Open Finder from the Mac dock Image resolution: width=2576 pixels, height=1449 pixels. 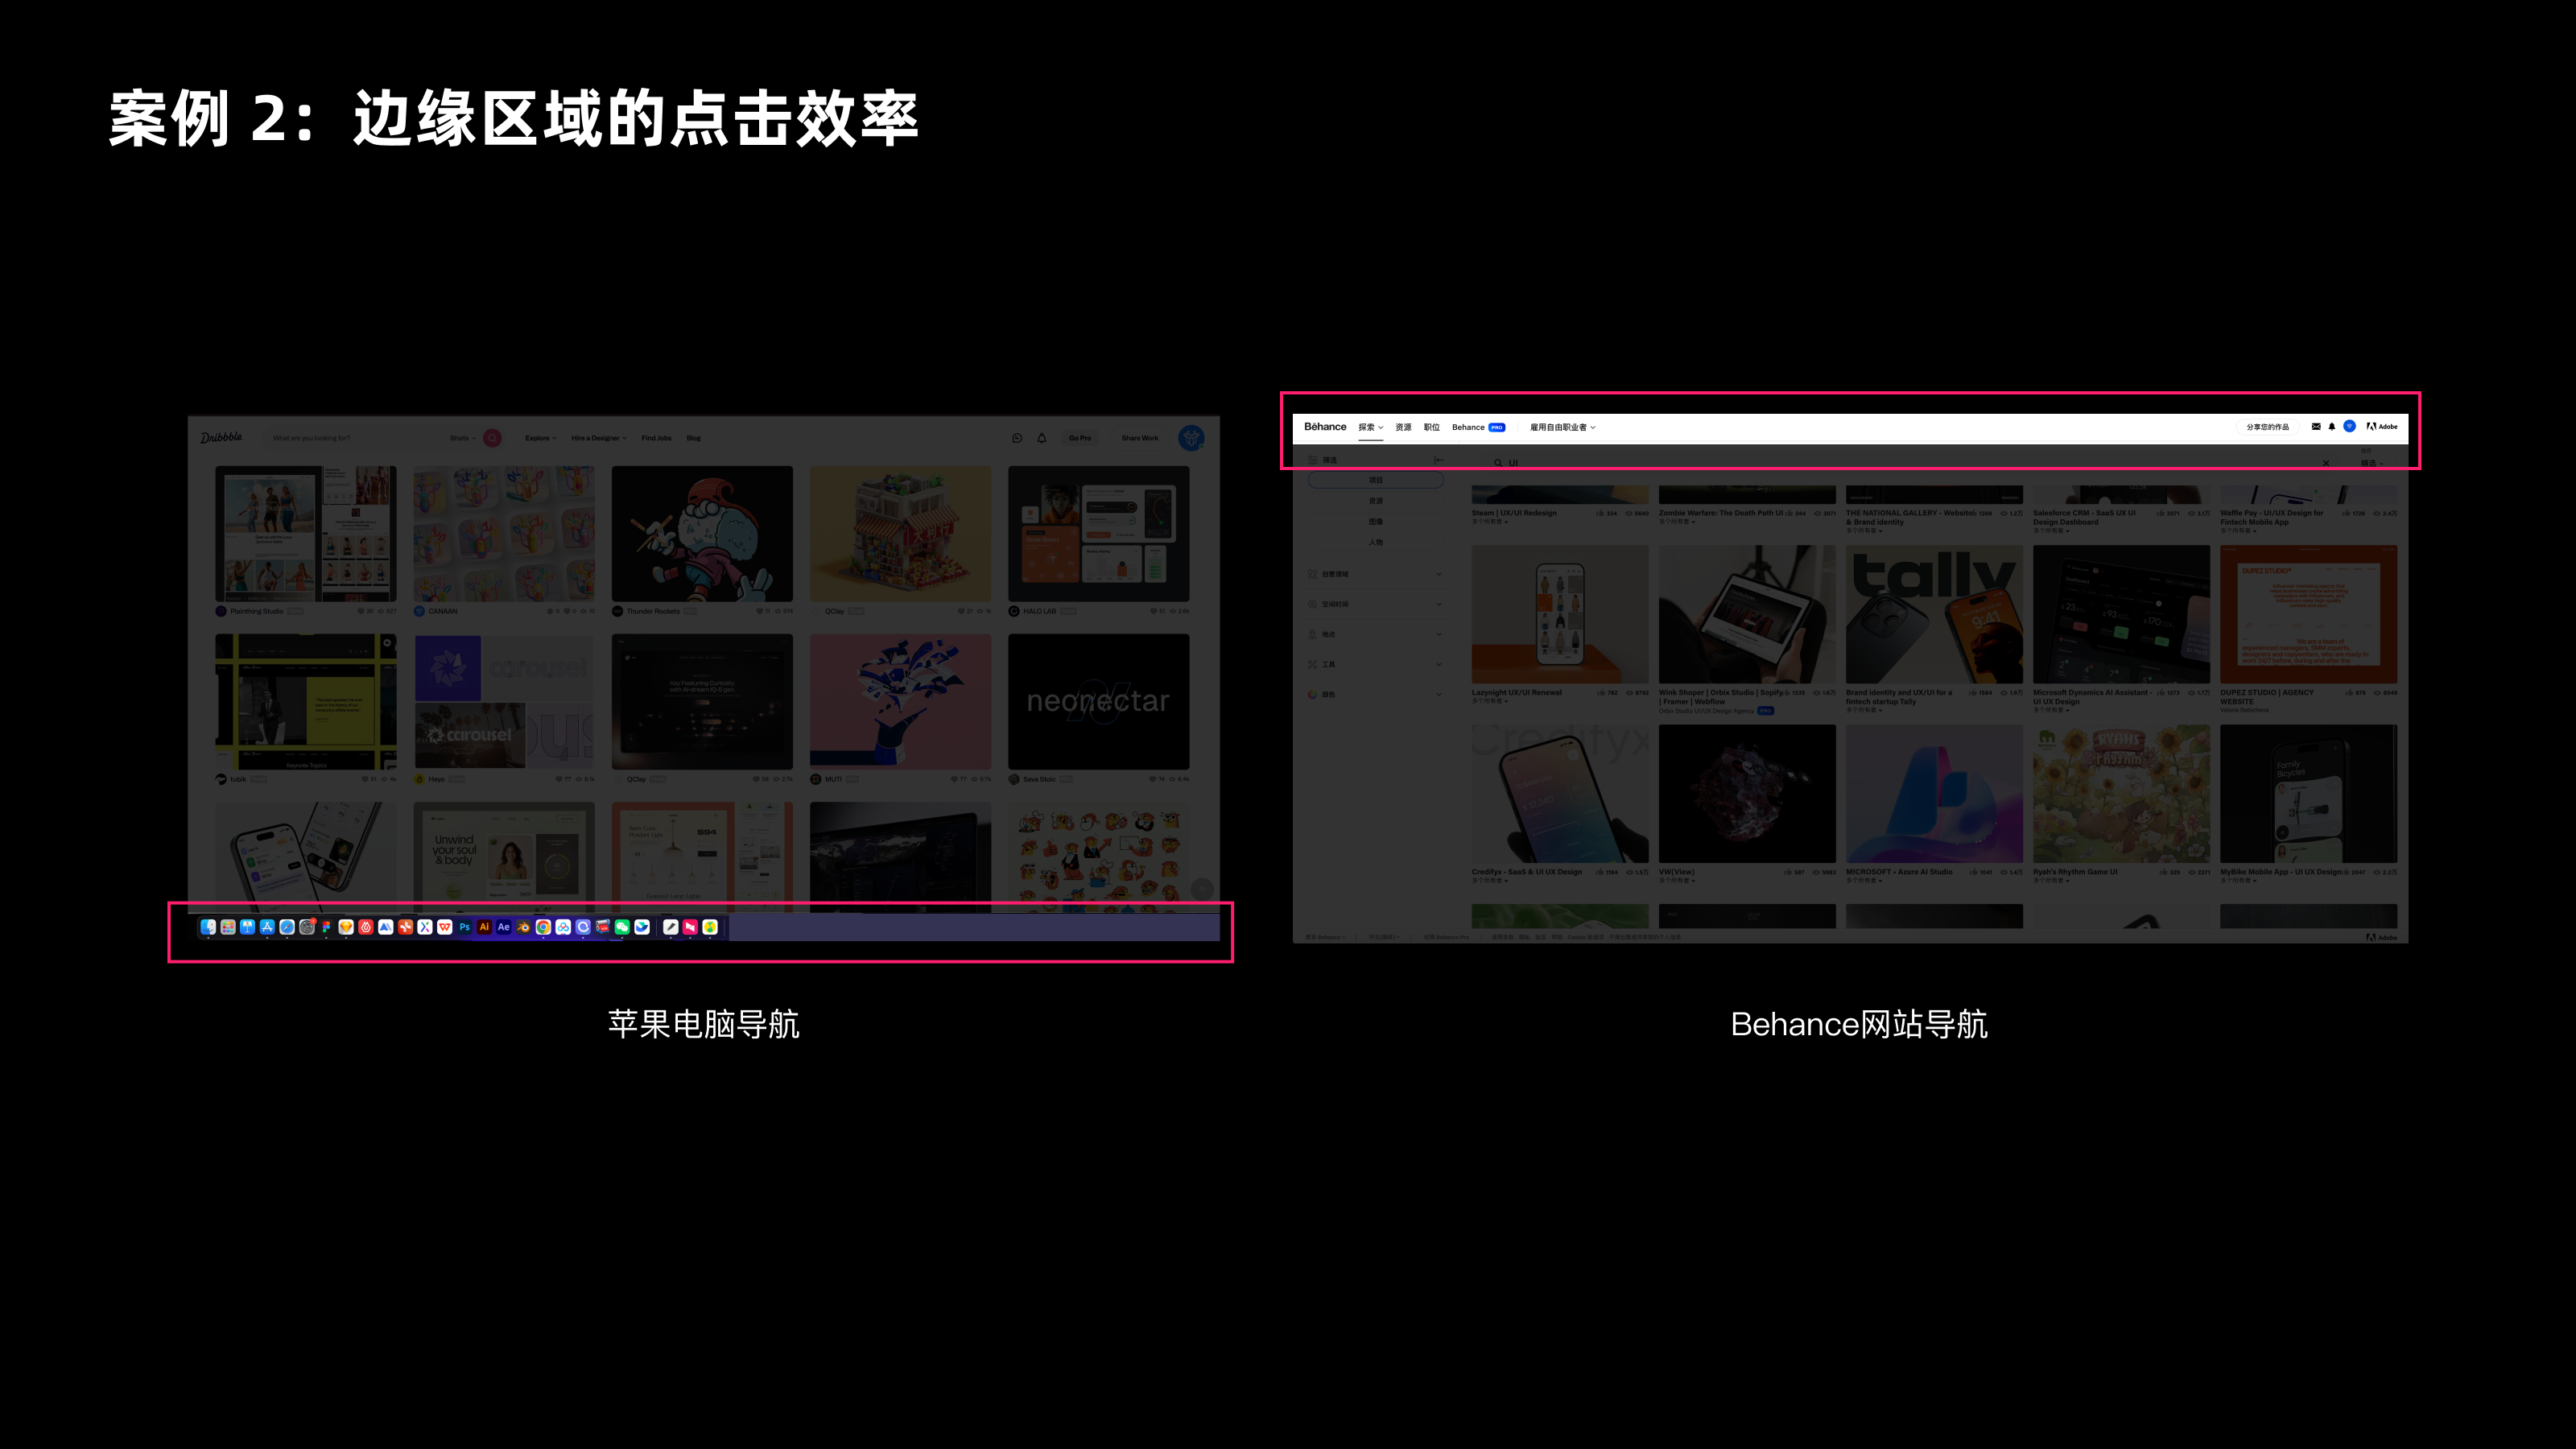pos(208,927)
